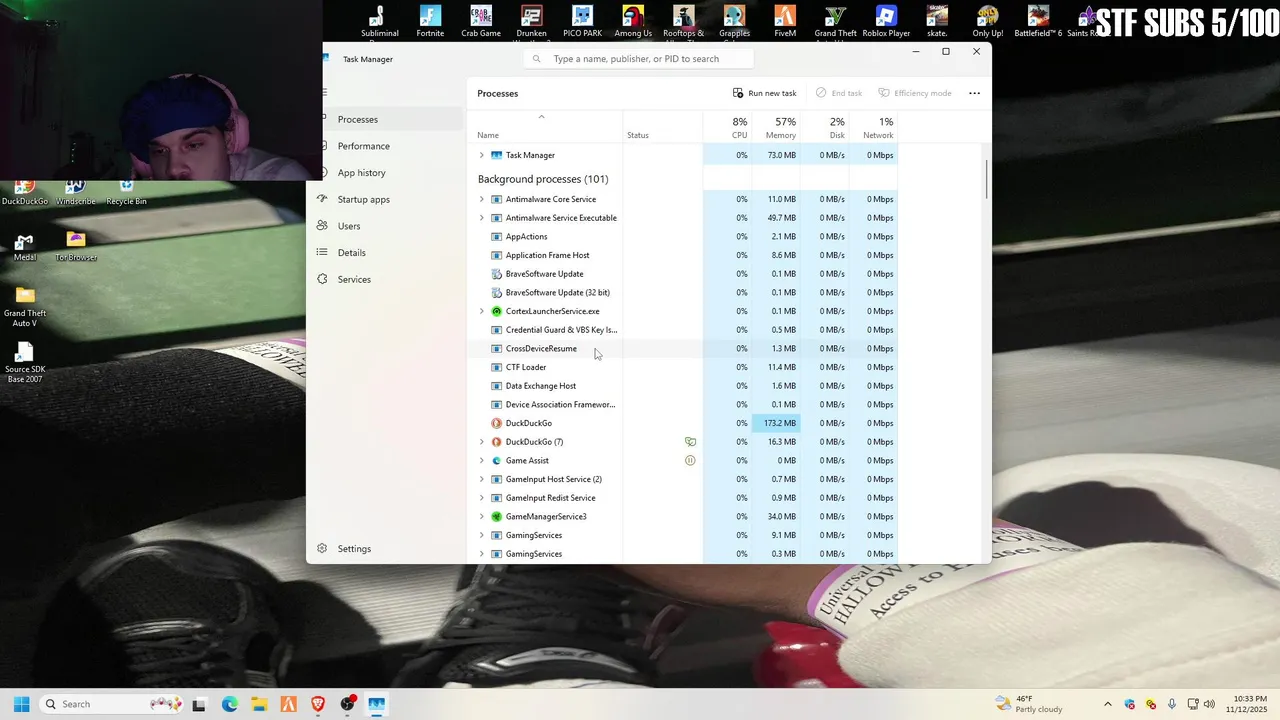Click the suspended status icon for Game Assist
This screenshot has height=720, width=1280.
[690, 461]
